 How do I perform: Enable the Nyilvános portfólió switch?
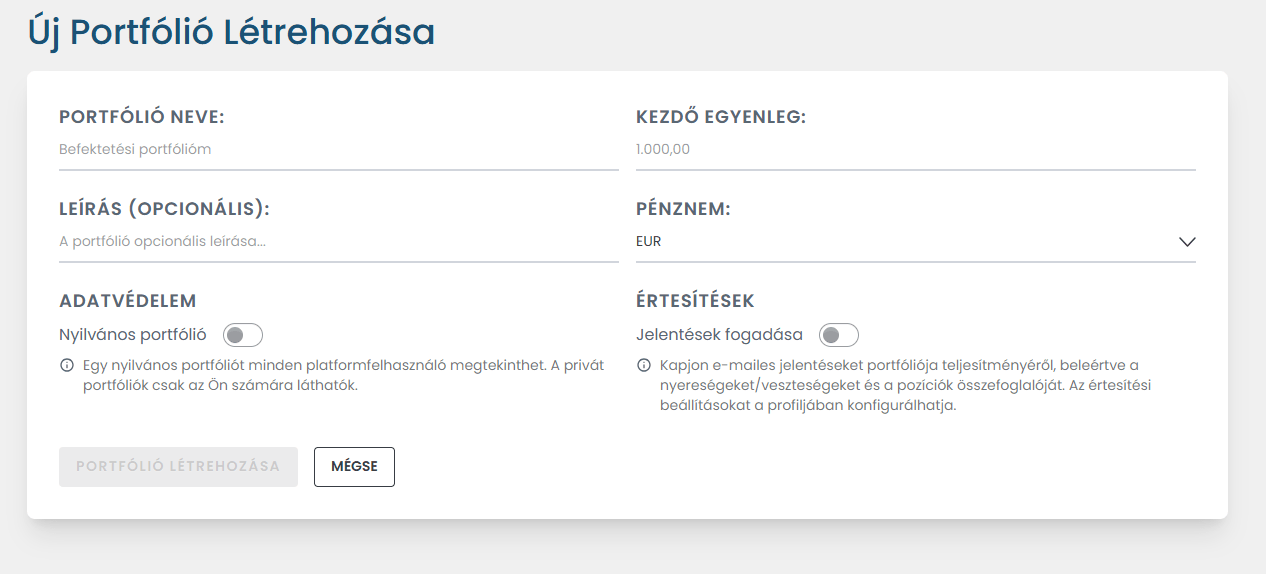coord(242,335)
